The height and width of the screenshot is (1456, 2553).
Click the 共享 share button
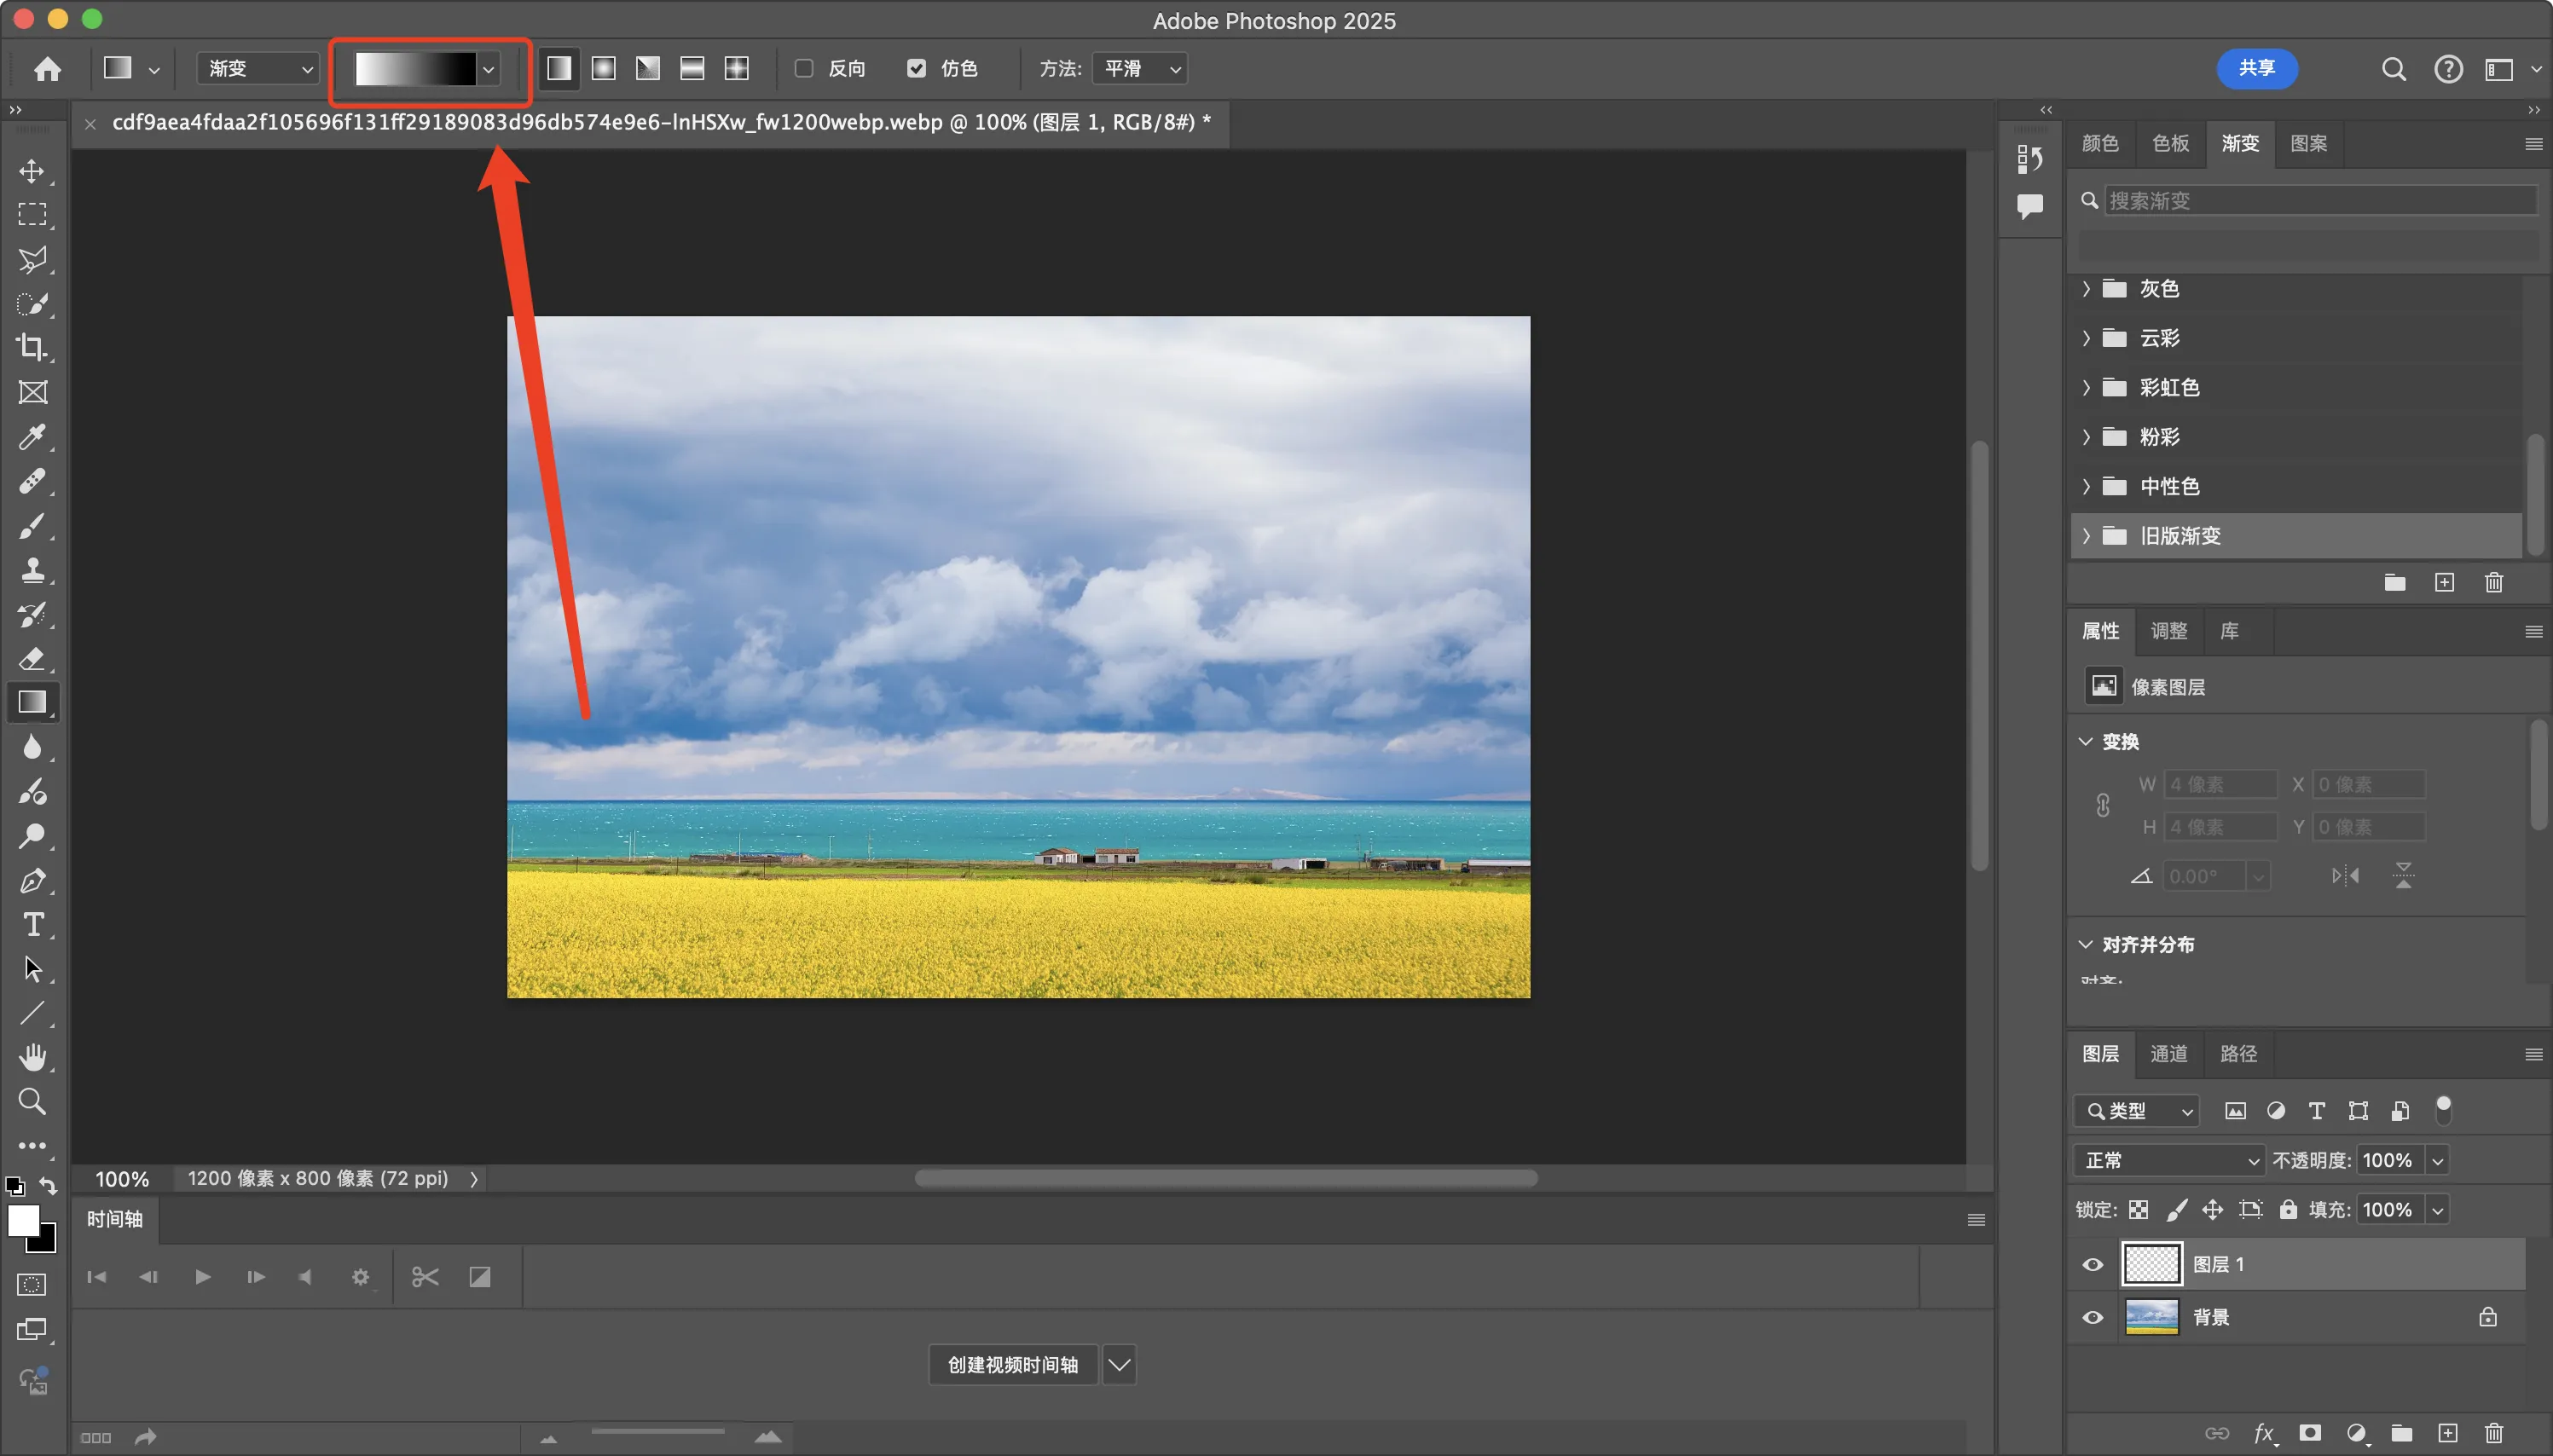coord(2256,68)
